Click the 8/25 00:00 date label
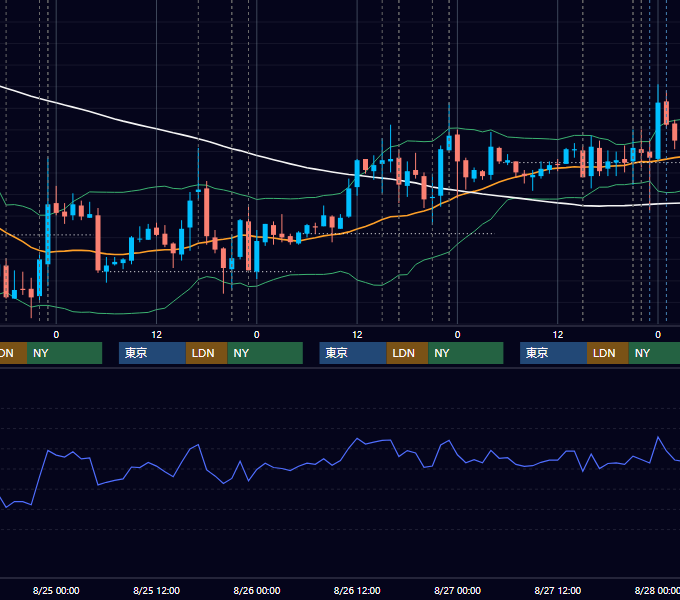The width and height of the screenshot is (680, 600). [56, 590]
